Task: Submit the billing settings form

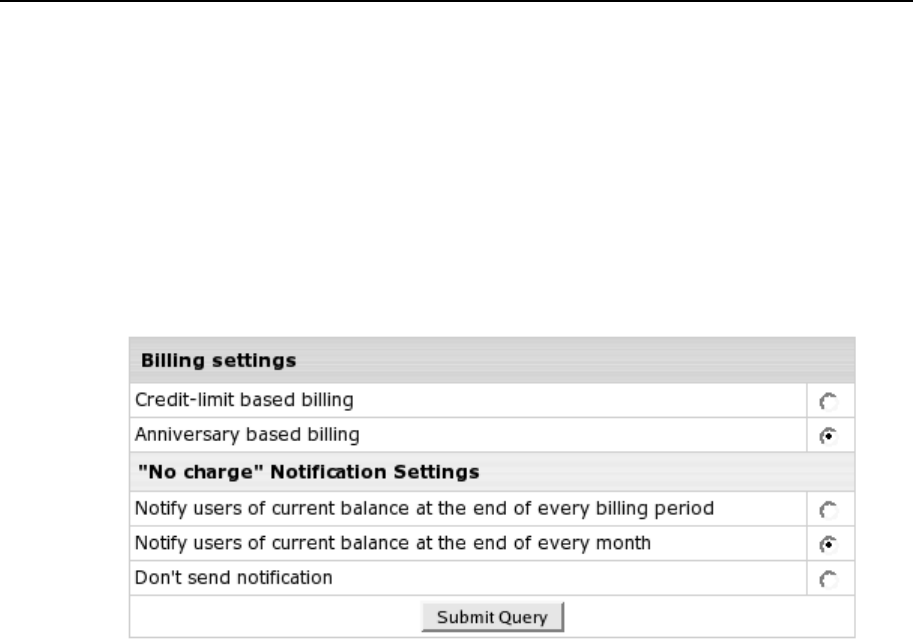Action: click(494, 617)
